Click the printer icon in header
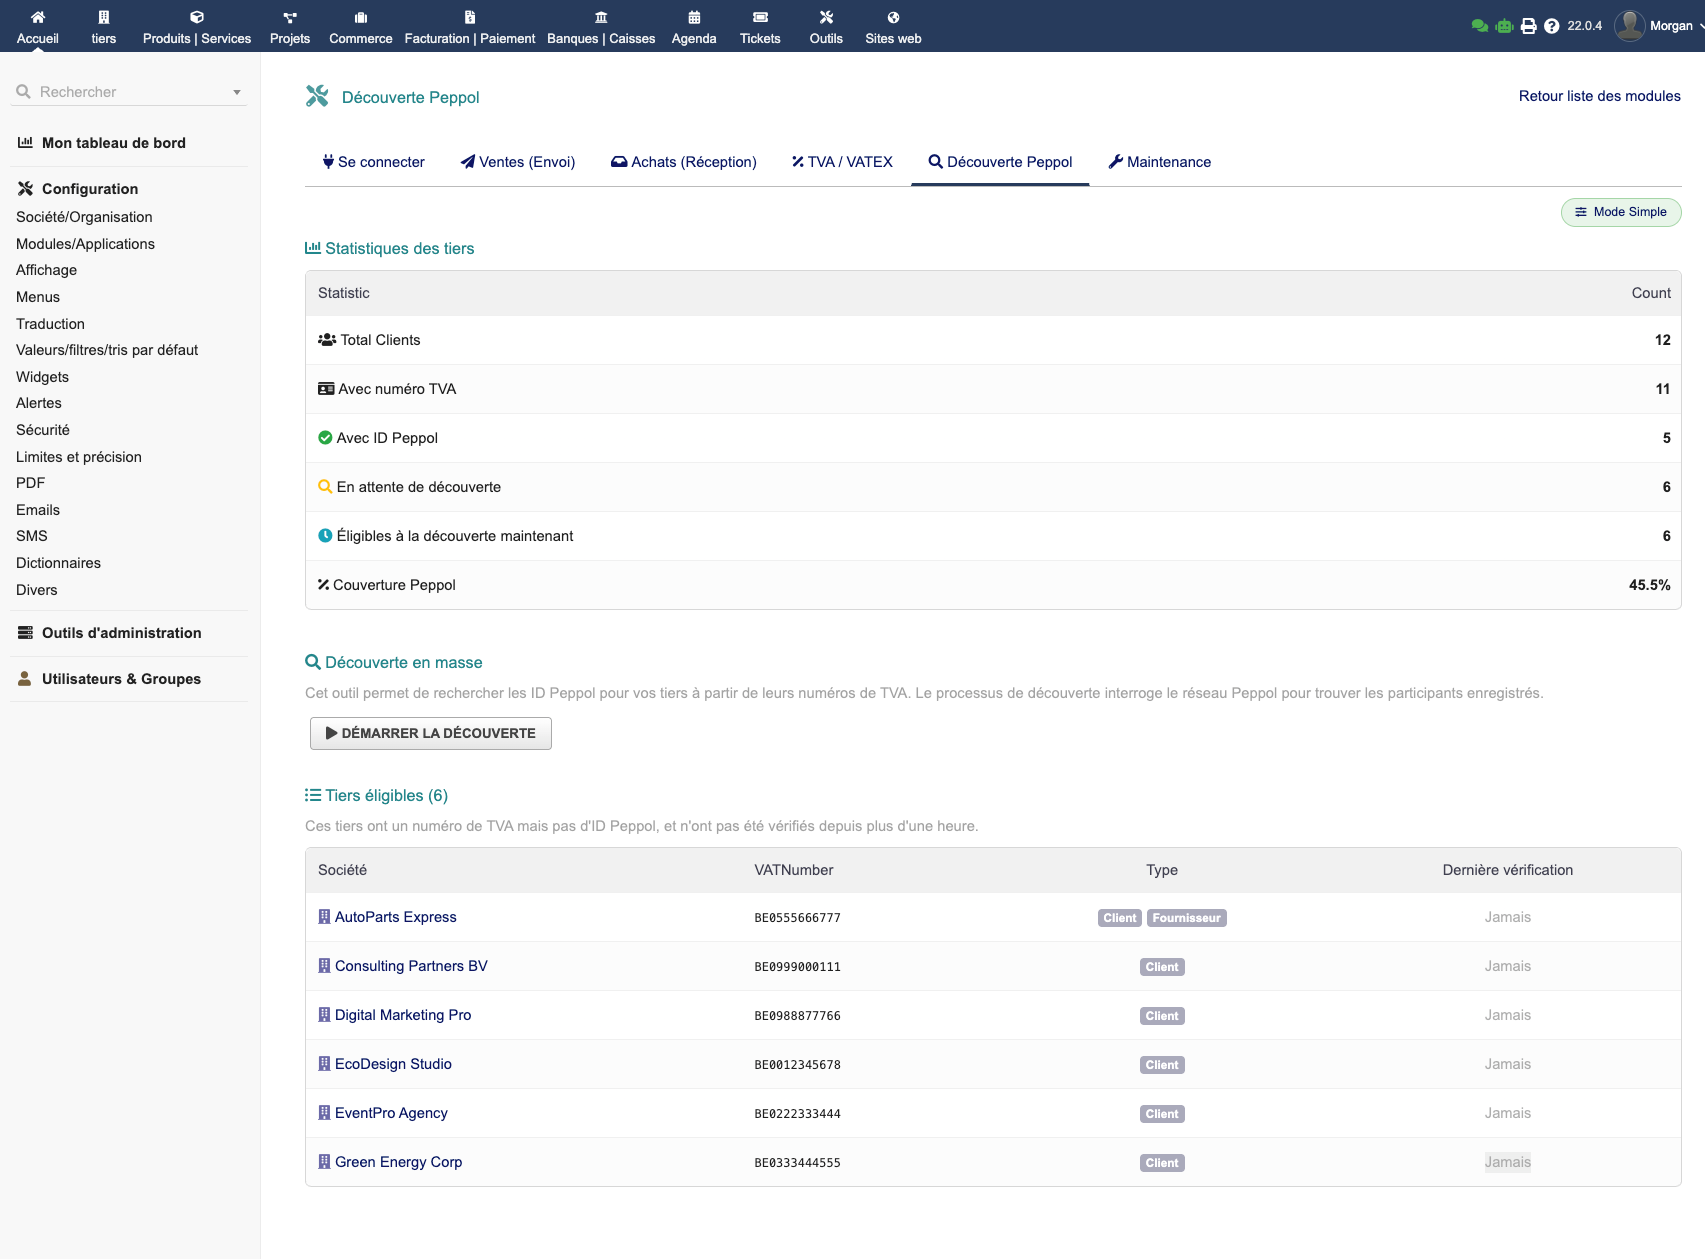This screenshot has width=1705, height=1259. point(1528,26)
